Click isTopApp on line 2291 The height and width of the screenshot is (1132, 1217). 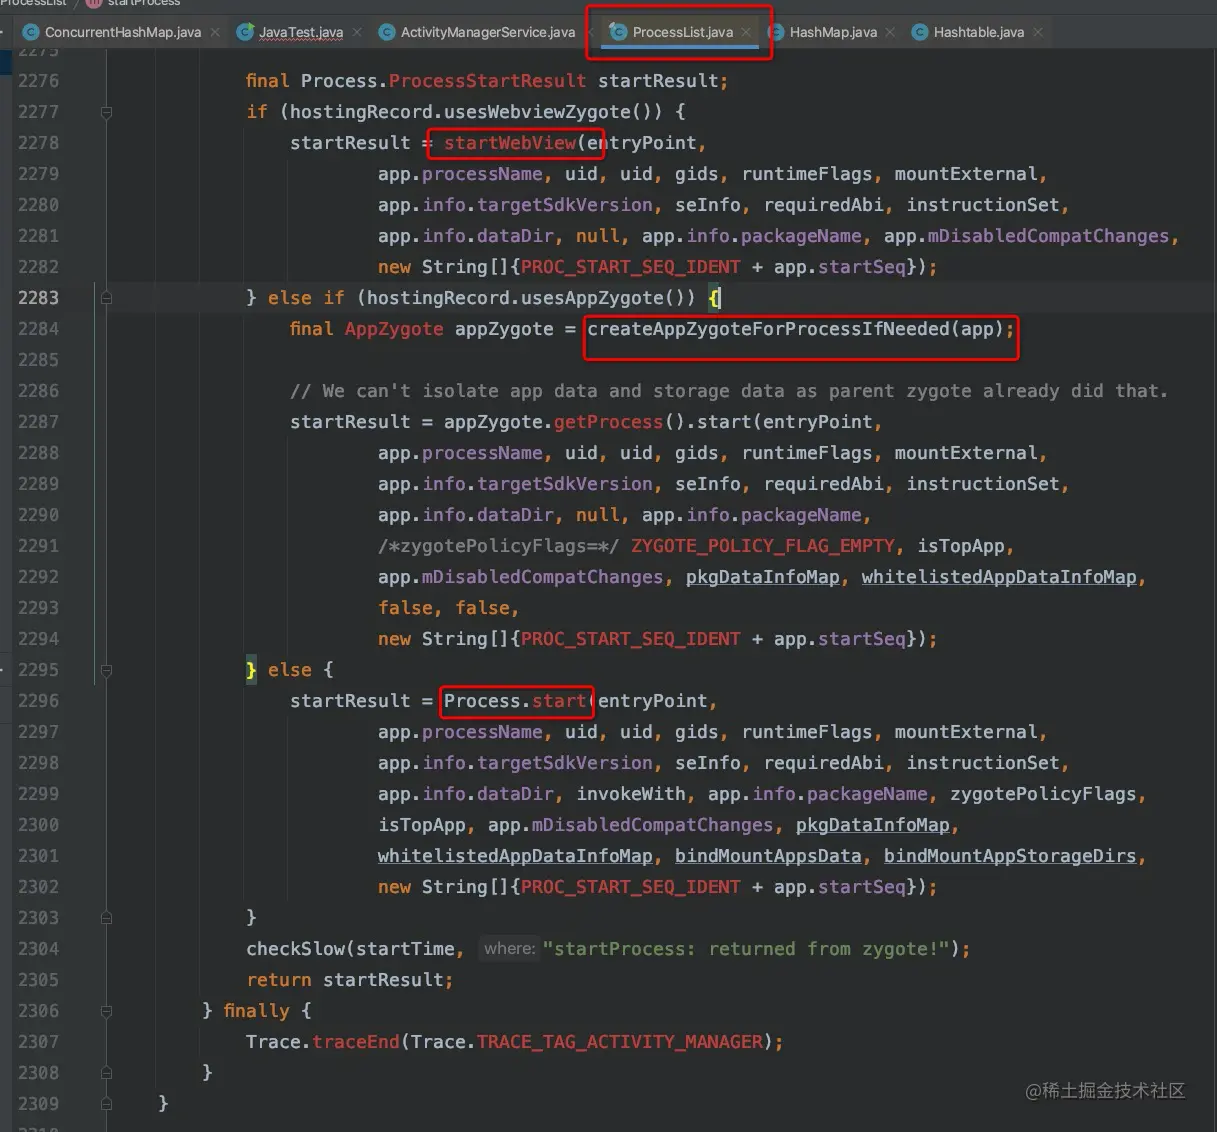pyautogui.click(x=960, y=546)
